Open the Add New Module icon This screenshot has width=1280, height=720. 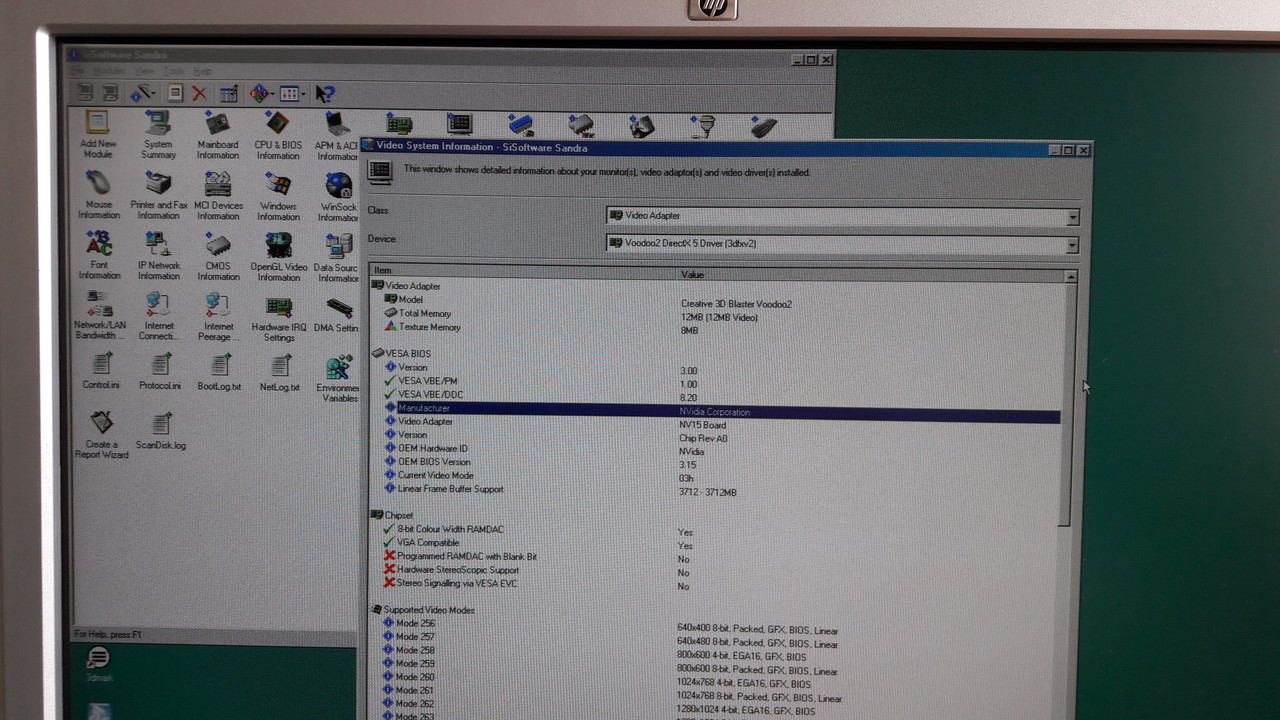click(x=98, y=134)
